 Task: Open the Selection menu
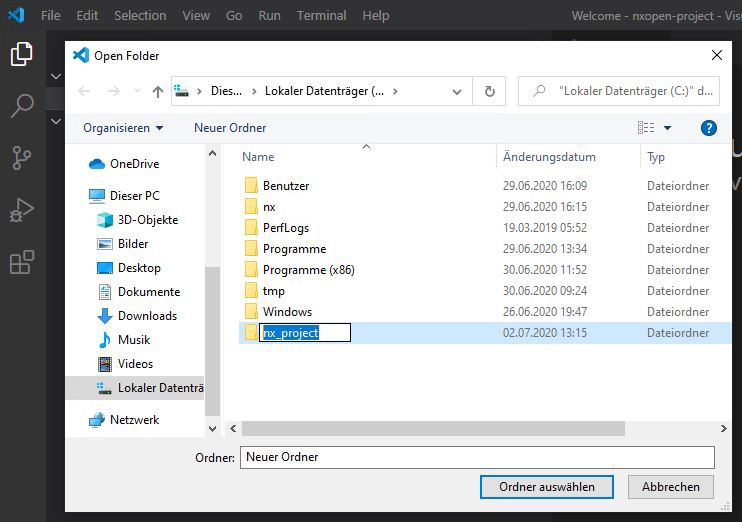click(x=140, y=16)
